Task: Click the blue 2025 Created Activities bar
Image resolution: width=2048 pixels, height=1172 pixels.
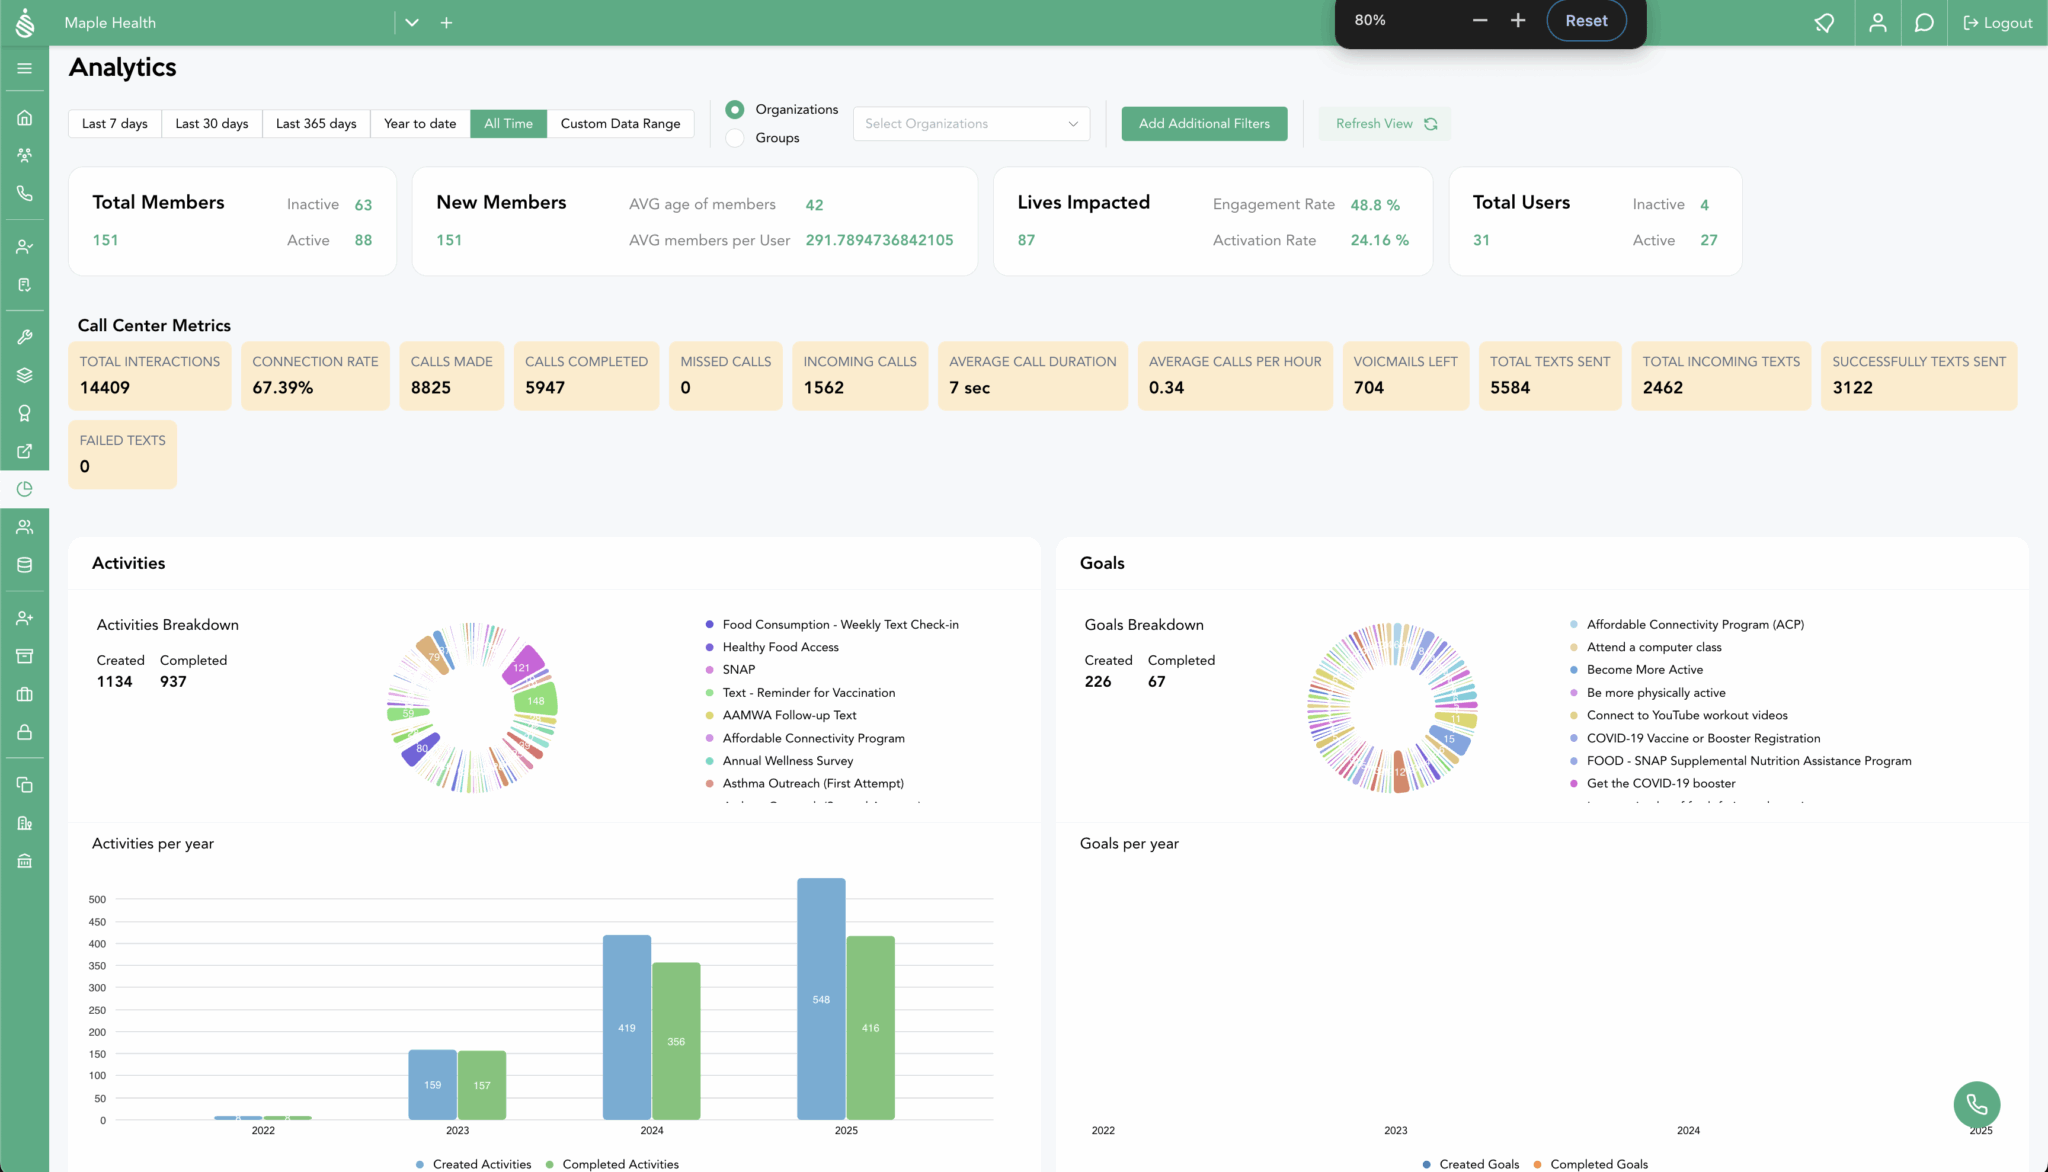Action: coord(820,998)
